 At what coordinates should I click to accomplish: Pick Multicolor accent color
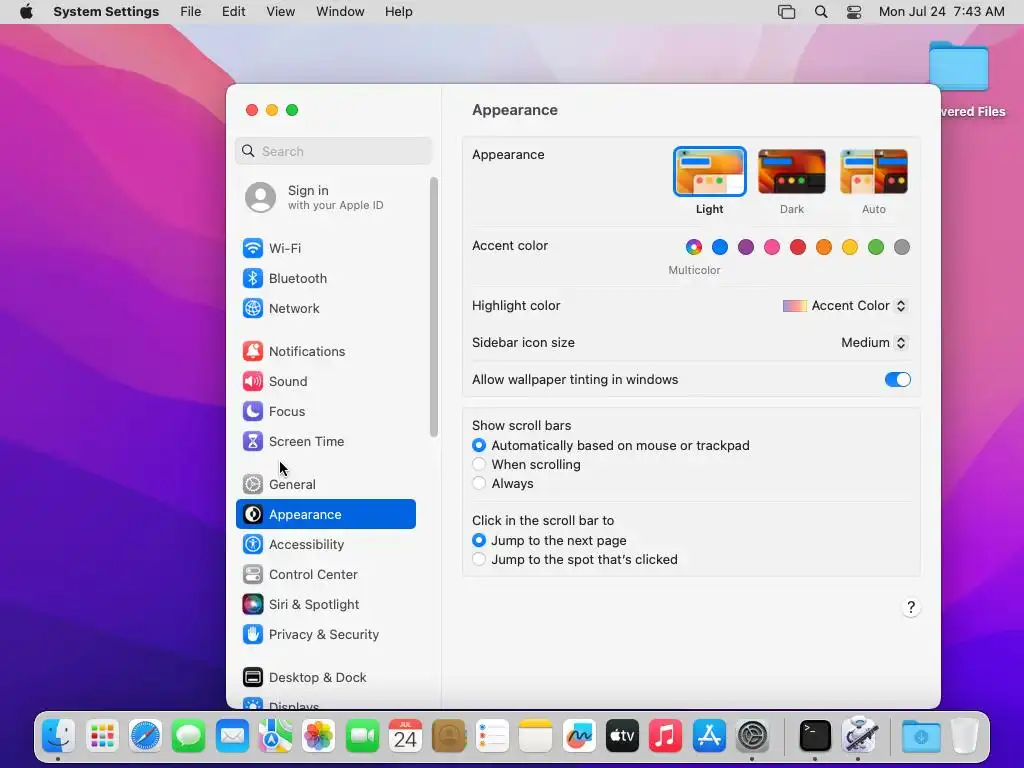(694, 247)
